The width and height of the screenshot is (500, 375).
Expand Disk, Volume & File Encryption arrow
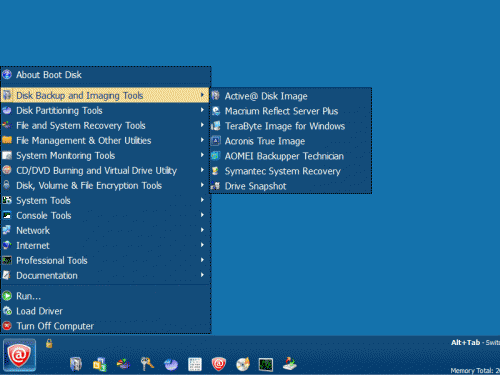coord(202,185)
